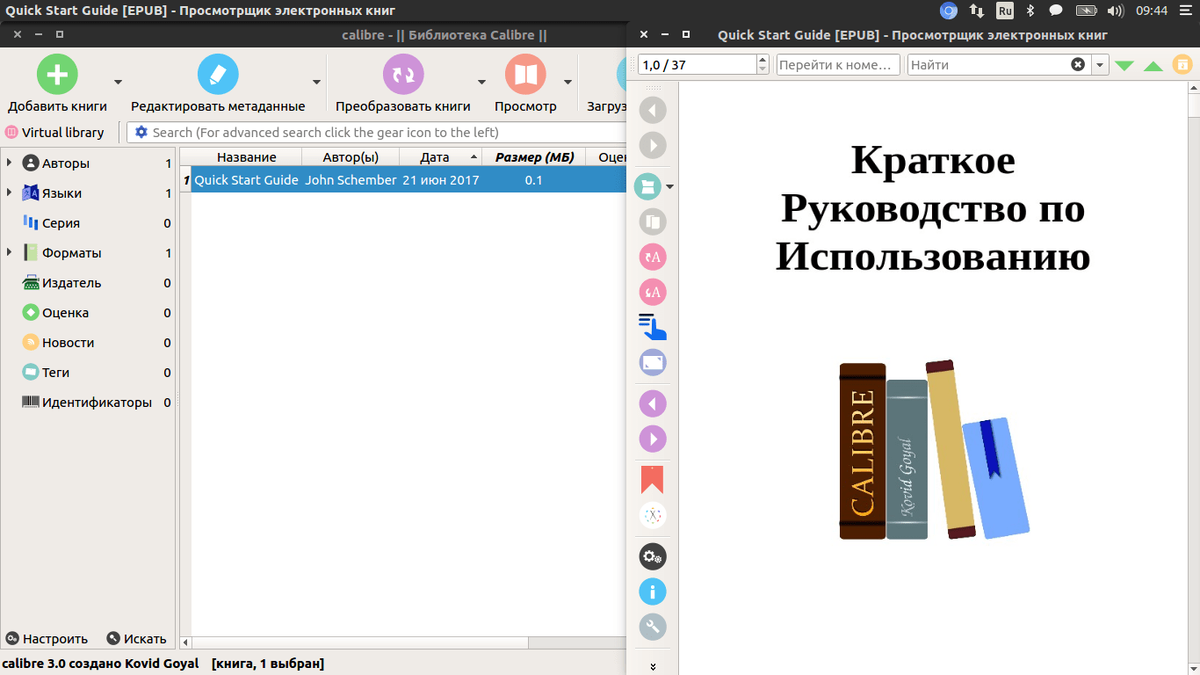1200x675 pixels.
Task: Open the dropdown next to Редактировать метаданные
Action: pyautogui.click(x=316, y=84)
